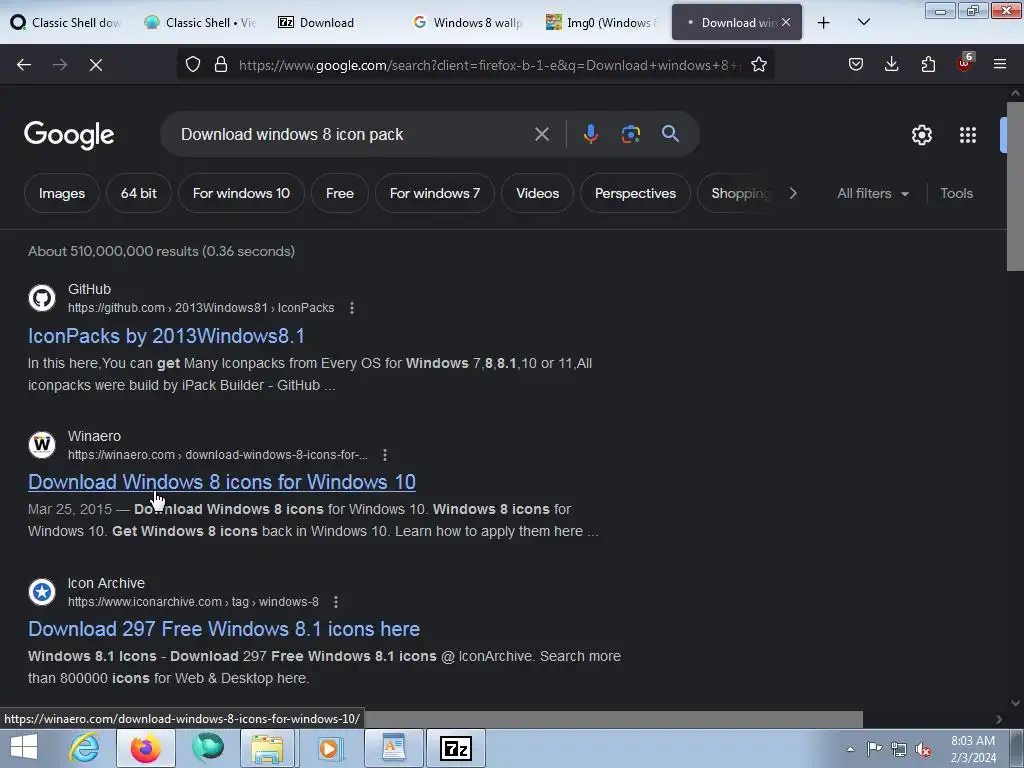The height and width of the screenshot is (768, 1024).
Task: List all open tabs dropdown
Action: point(863,22)
